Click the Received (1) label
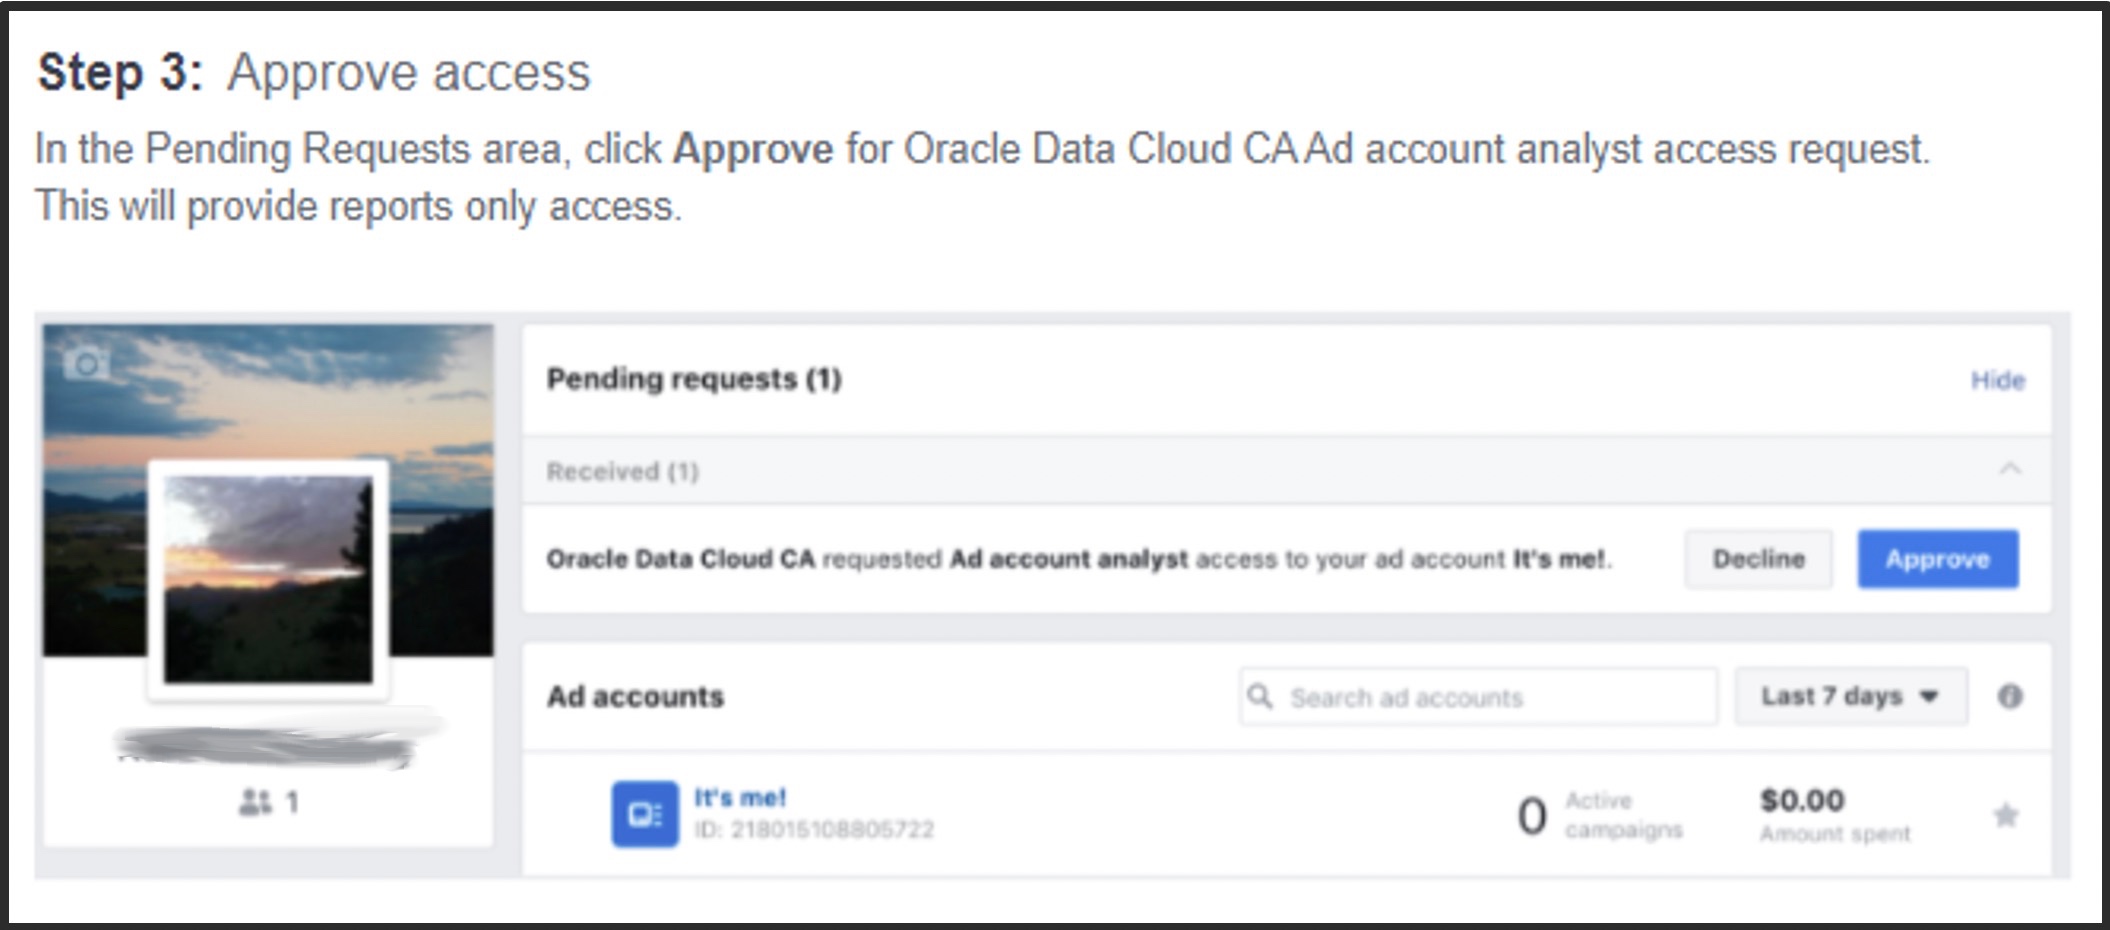The height and width of the screenshot is (930, 2110). tap(622, 471)
